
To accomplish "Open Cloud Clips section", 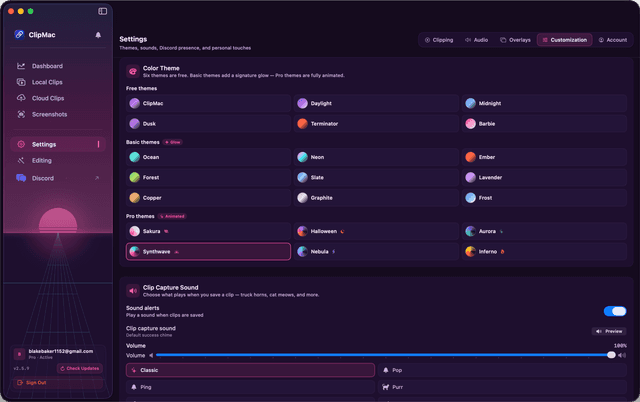I will click(58, 98).
